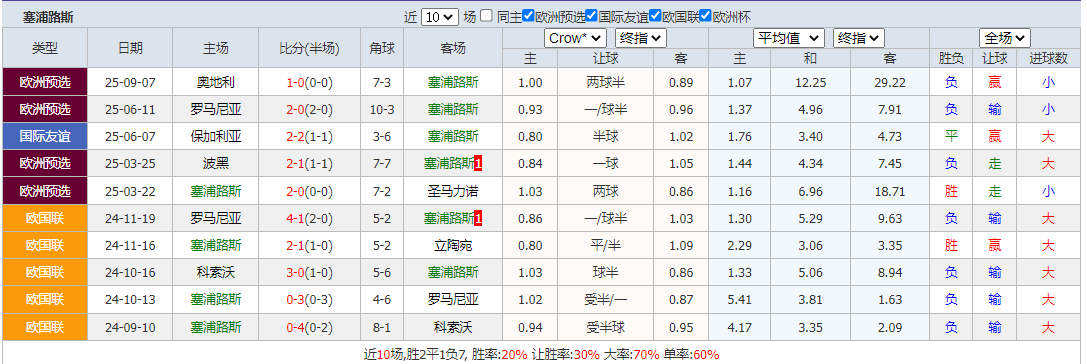Viewport: 1087px width, 364px height.
Task: Click the score 2-2(1-1)
Action: click(310, 137)
